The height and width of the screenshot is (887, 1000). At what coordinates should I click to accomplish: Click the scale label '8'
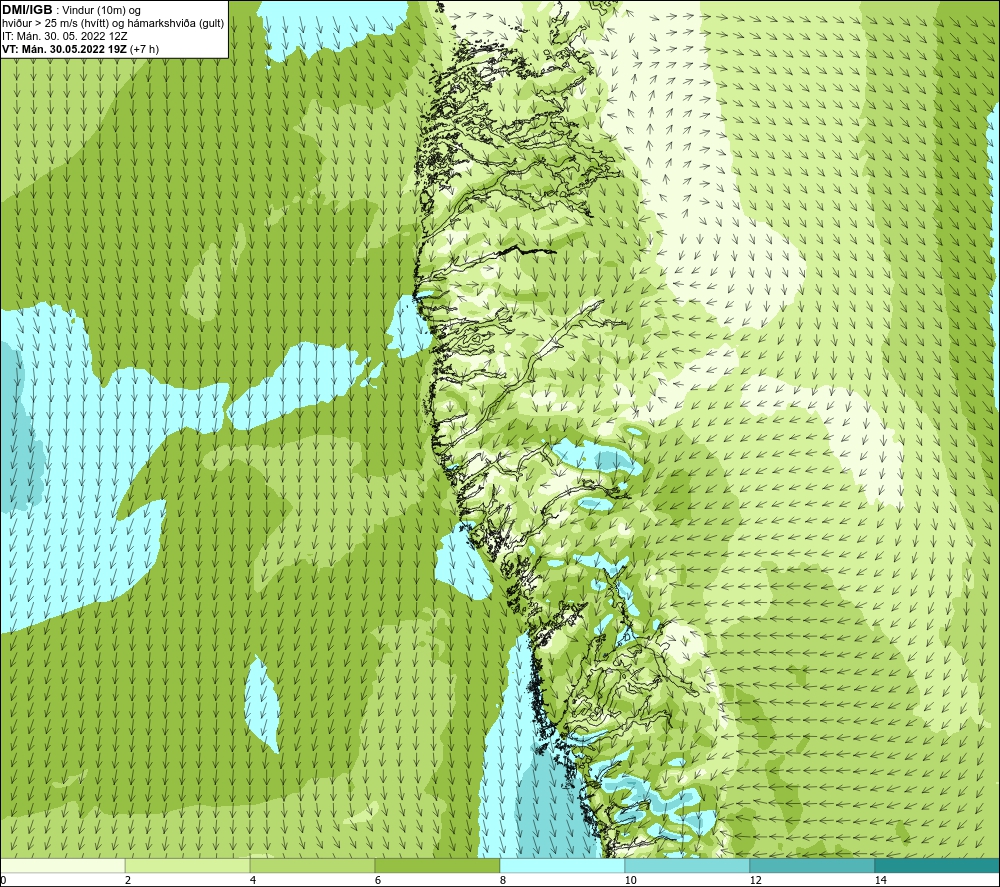tap(503, 880)
